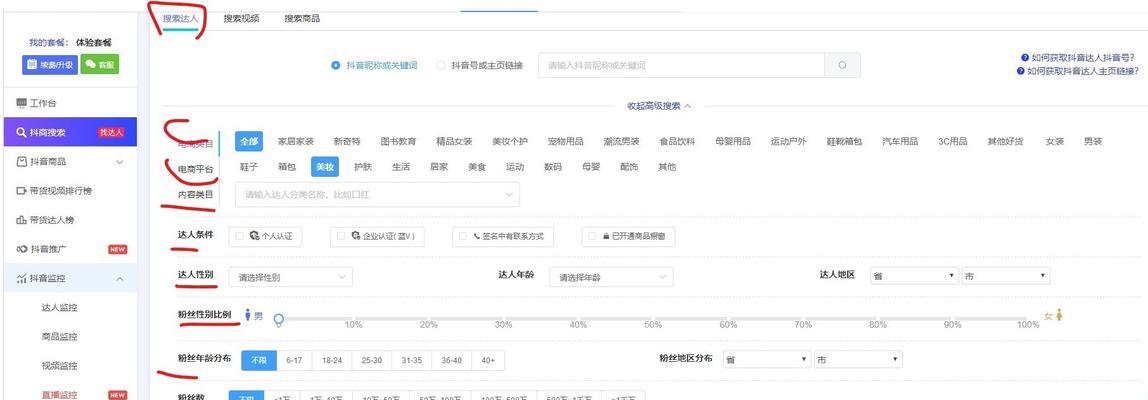Image resolution: width=1148 pixels, height=400 pixels.
Task: Open the 如何获取抖音达人主页链接 help link
Action: click(x=1078, y=71)
